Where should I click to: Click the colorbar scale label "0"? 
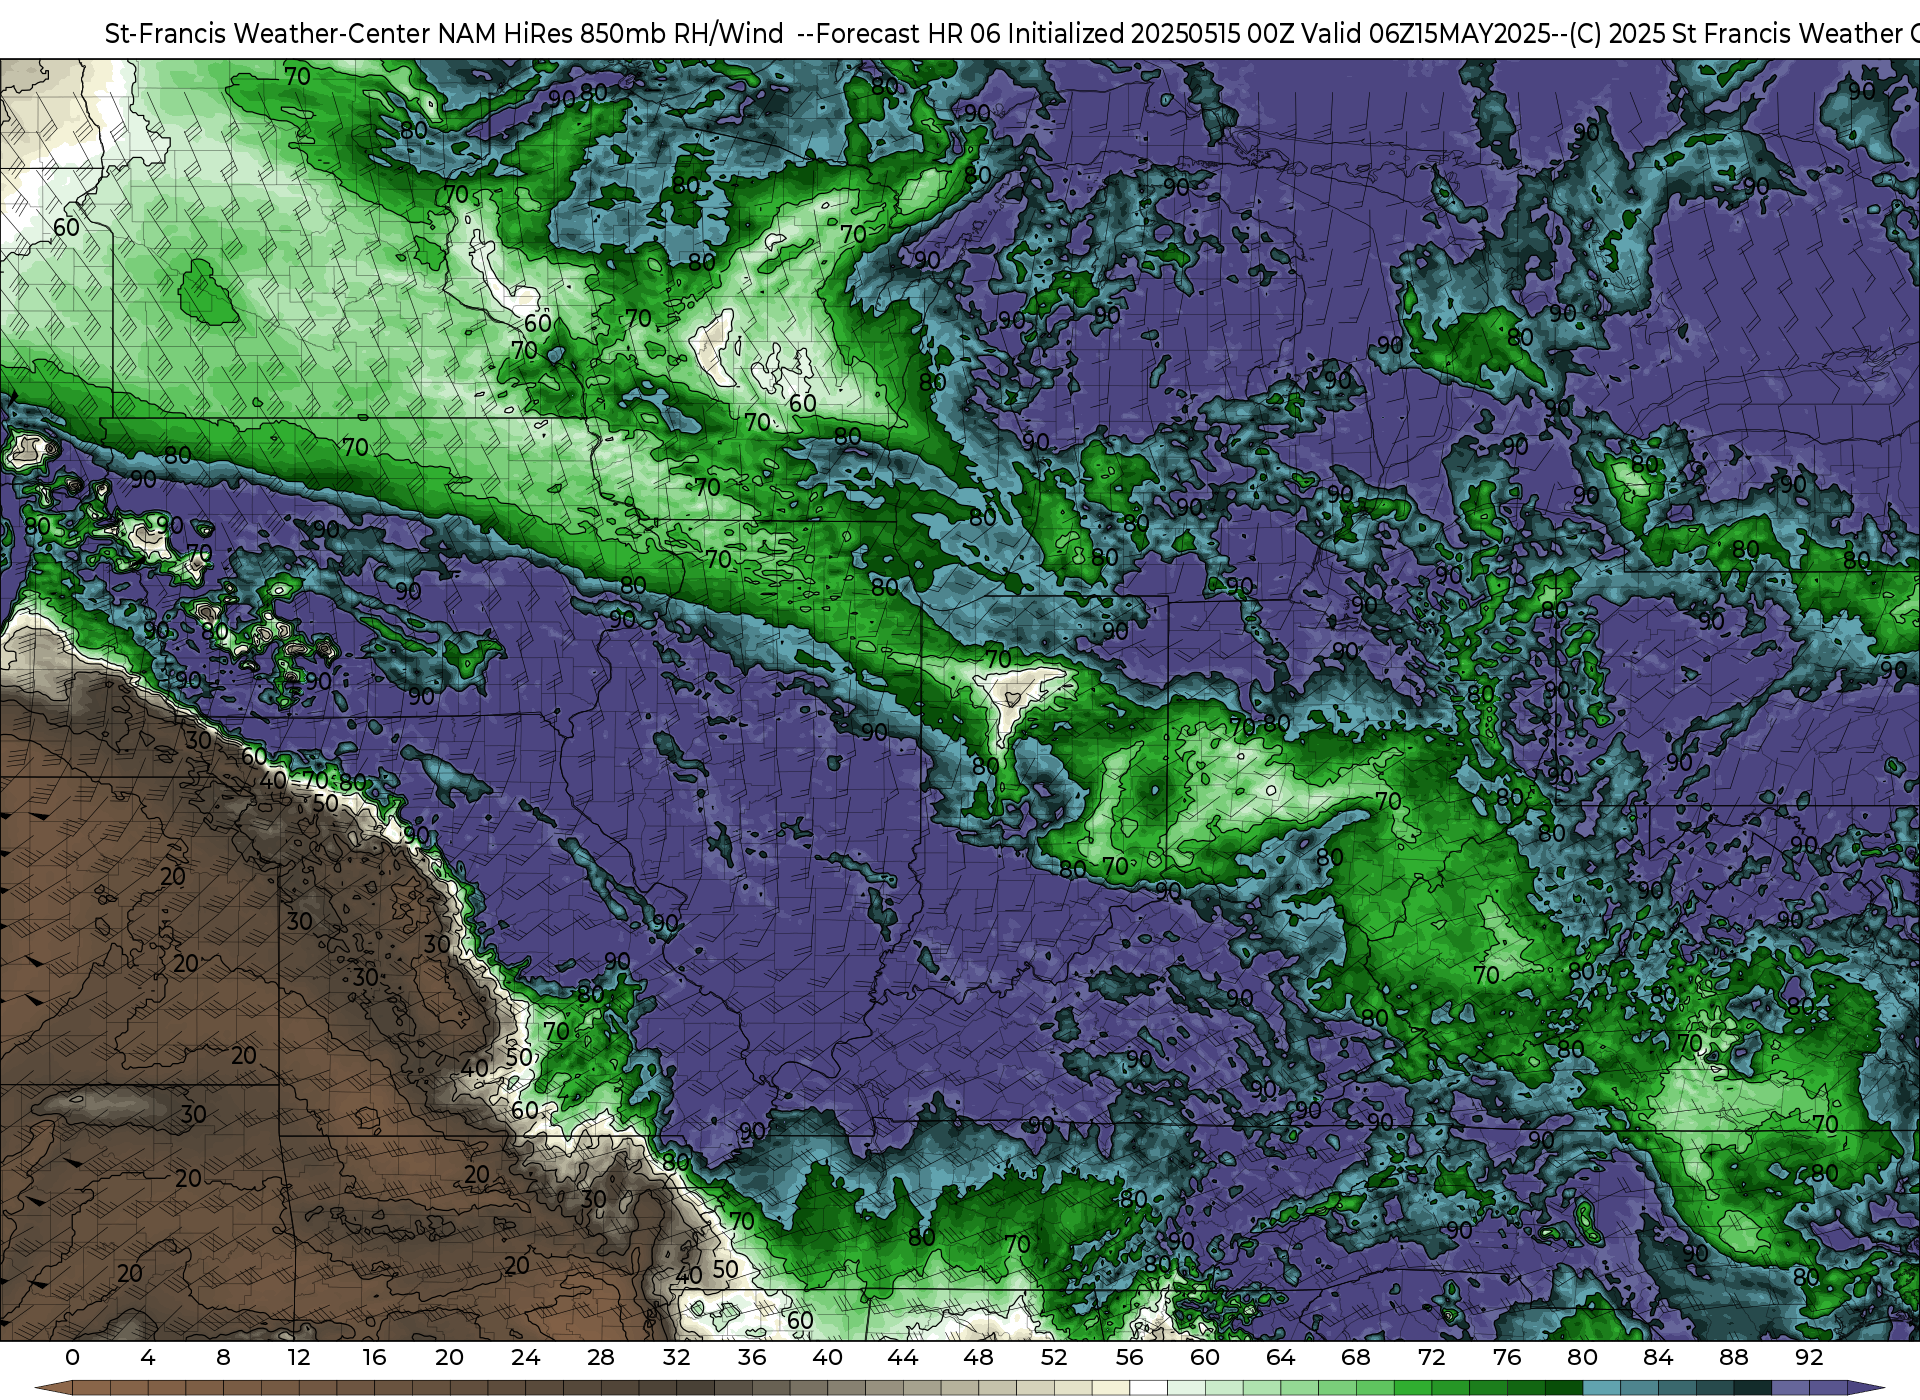click(72, 1358)
